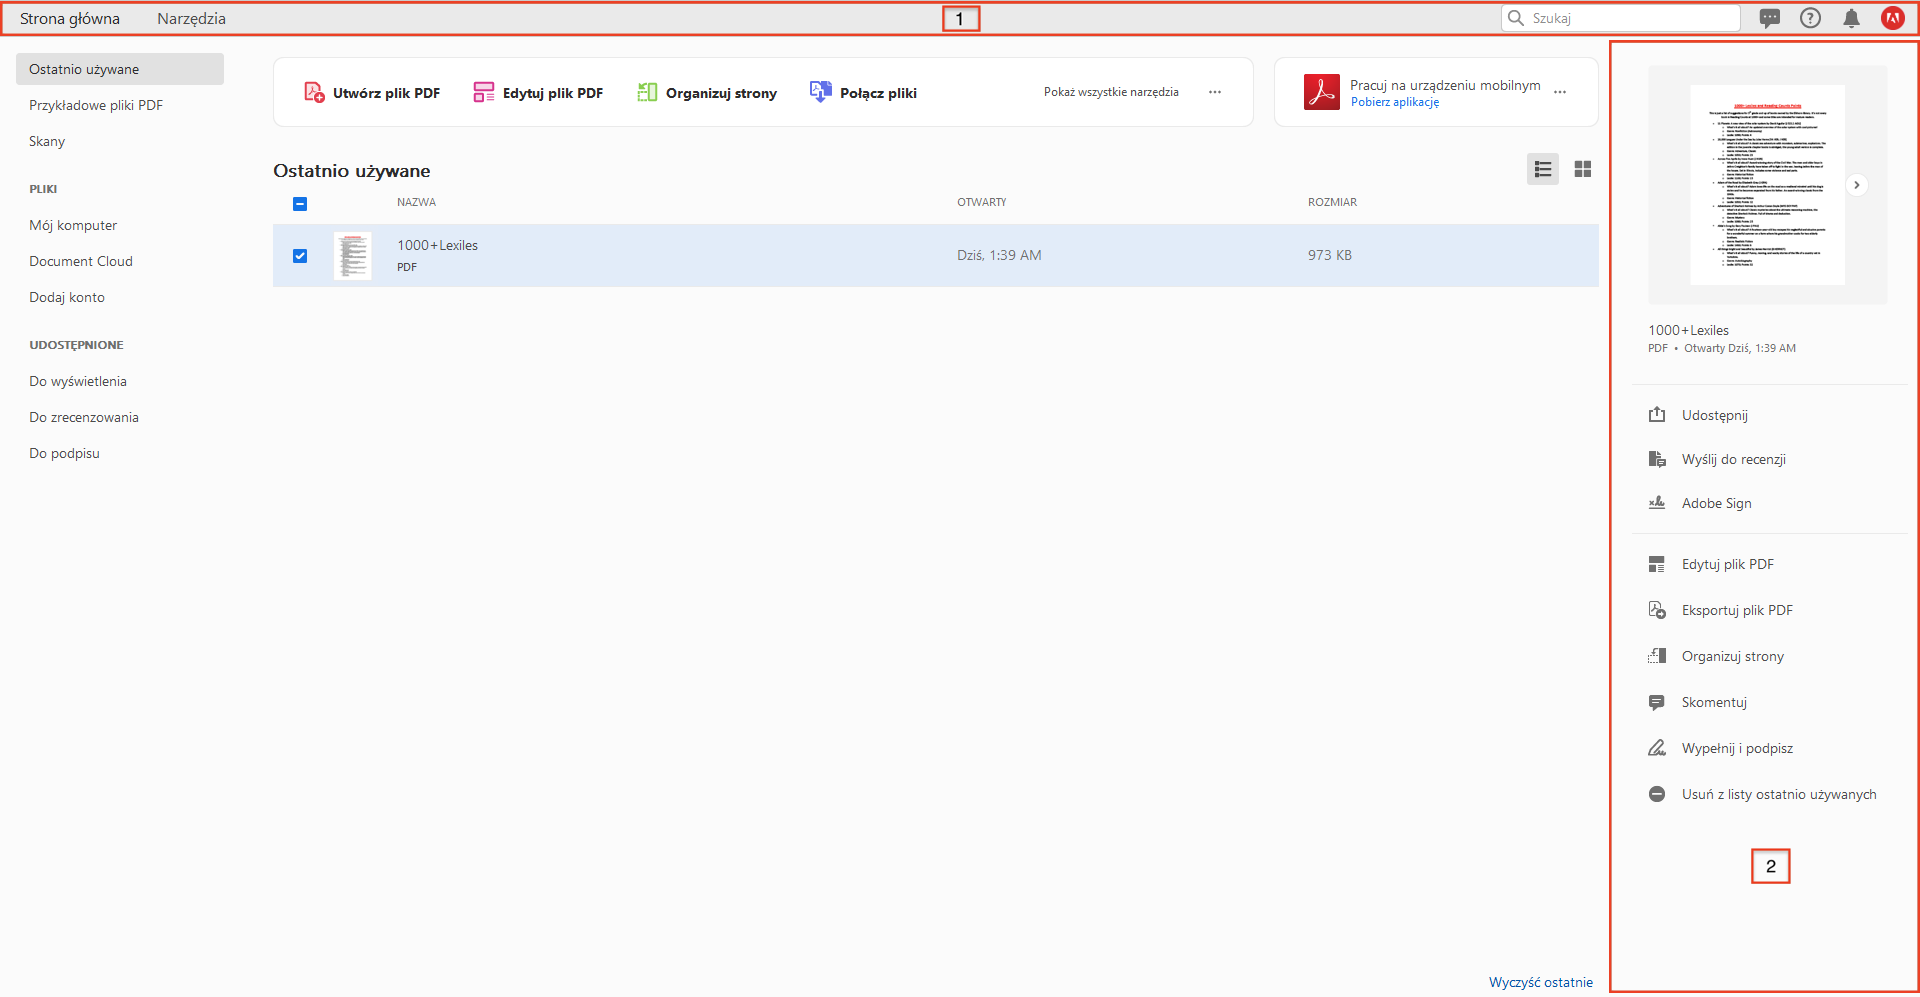1920x997 pixels.
Task: Open the notifications bell
Action: [x=1852, y=18]
